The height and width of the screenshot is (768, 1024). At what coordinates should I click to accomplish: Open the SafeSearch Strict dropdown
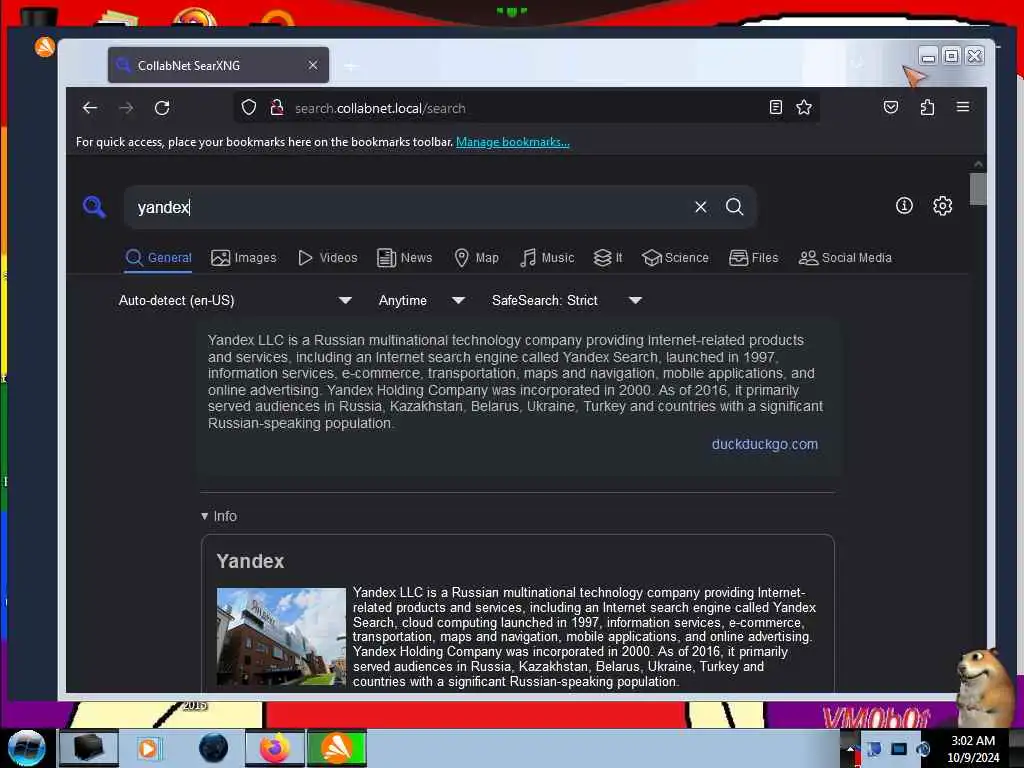click(x=567, y=300)
